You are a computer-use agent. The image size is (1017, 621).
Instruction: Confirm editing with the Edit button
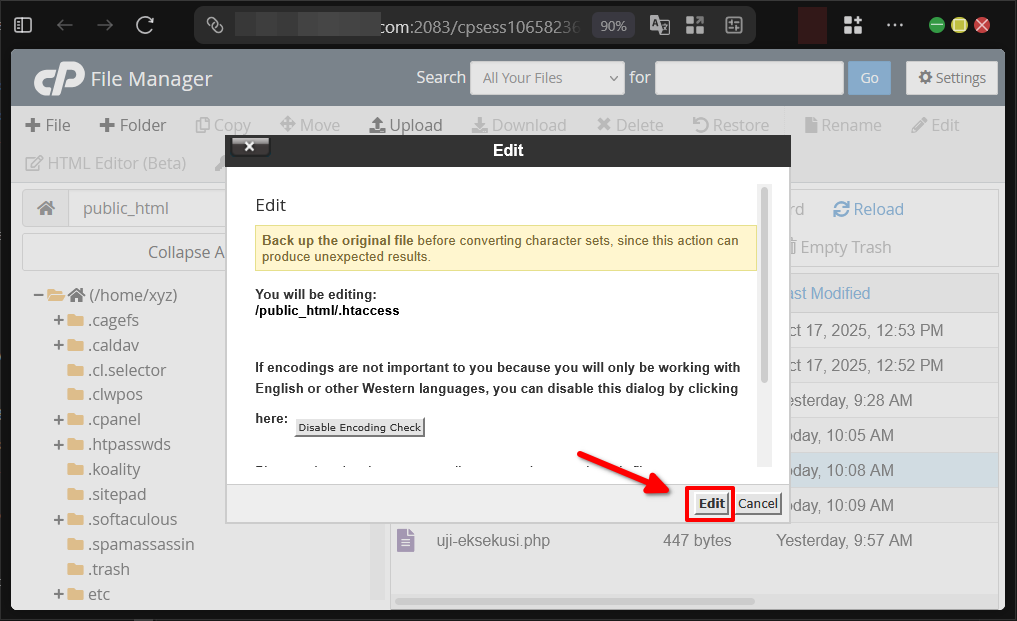(x=709, y=504)
